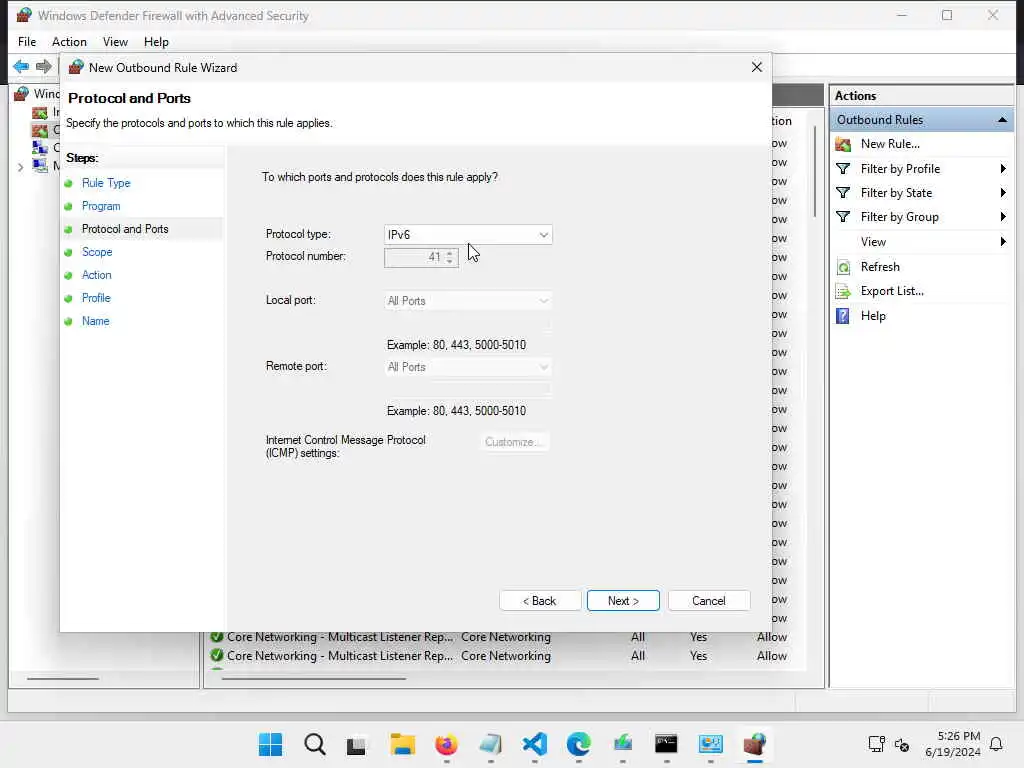
Task: Click the Next button
Action: click(x=623, y=601)
